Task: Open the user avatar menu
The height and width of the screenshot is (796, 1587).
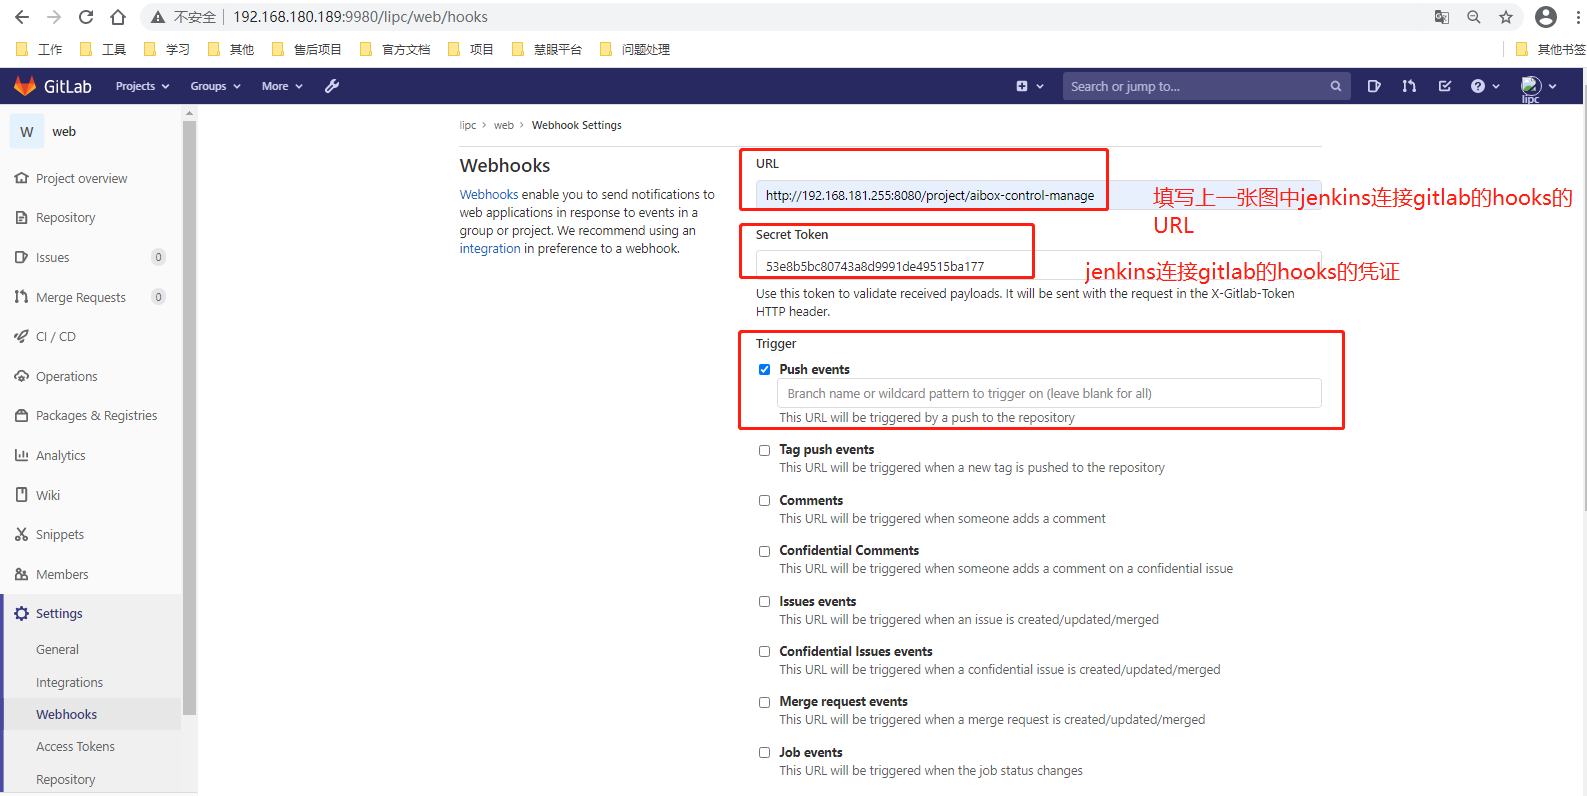Action: pyautogui.click(x=1538, y=87)
